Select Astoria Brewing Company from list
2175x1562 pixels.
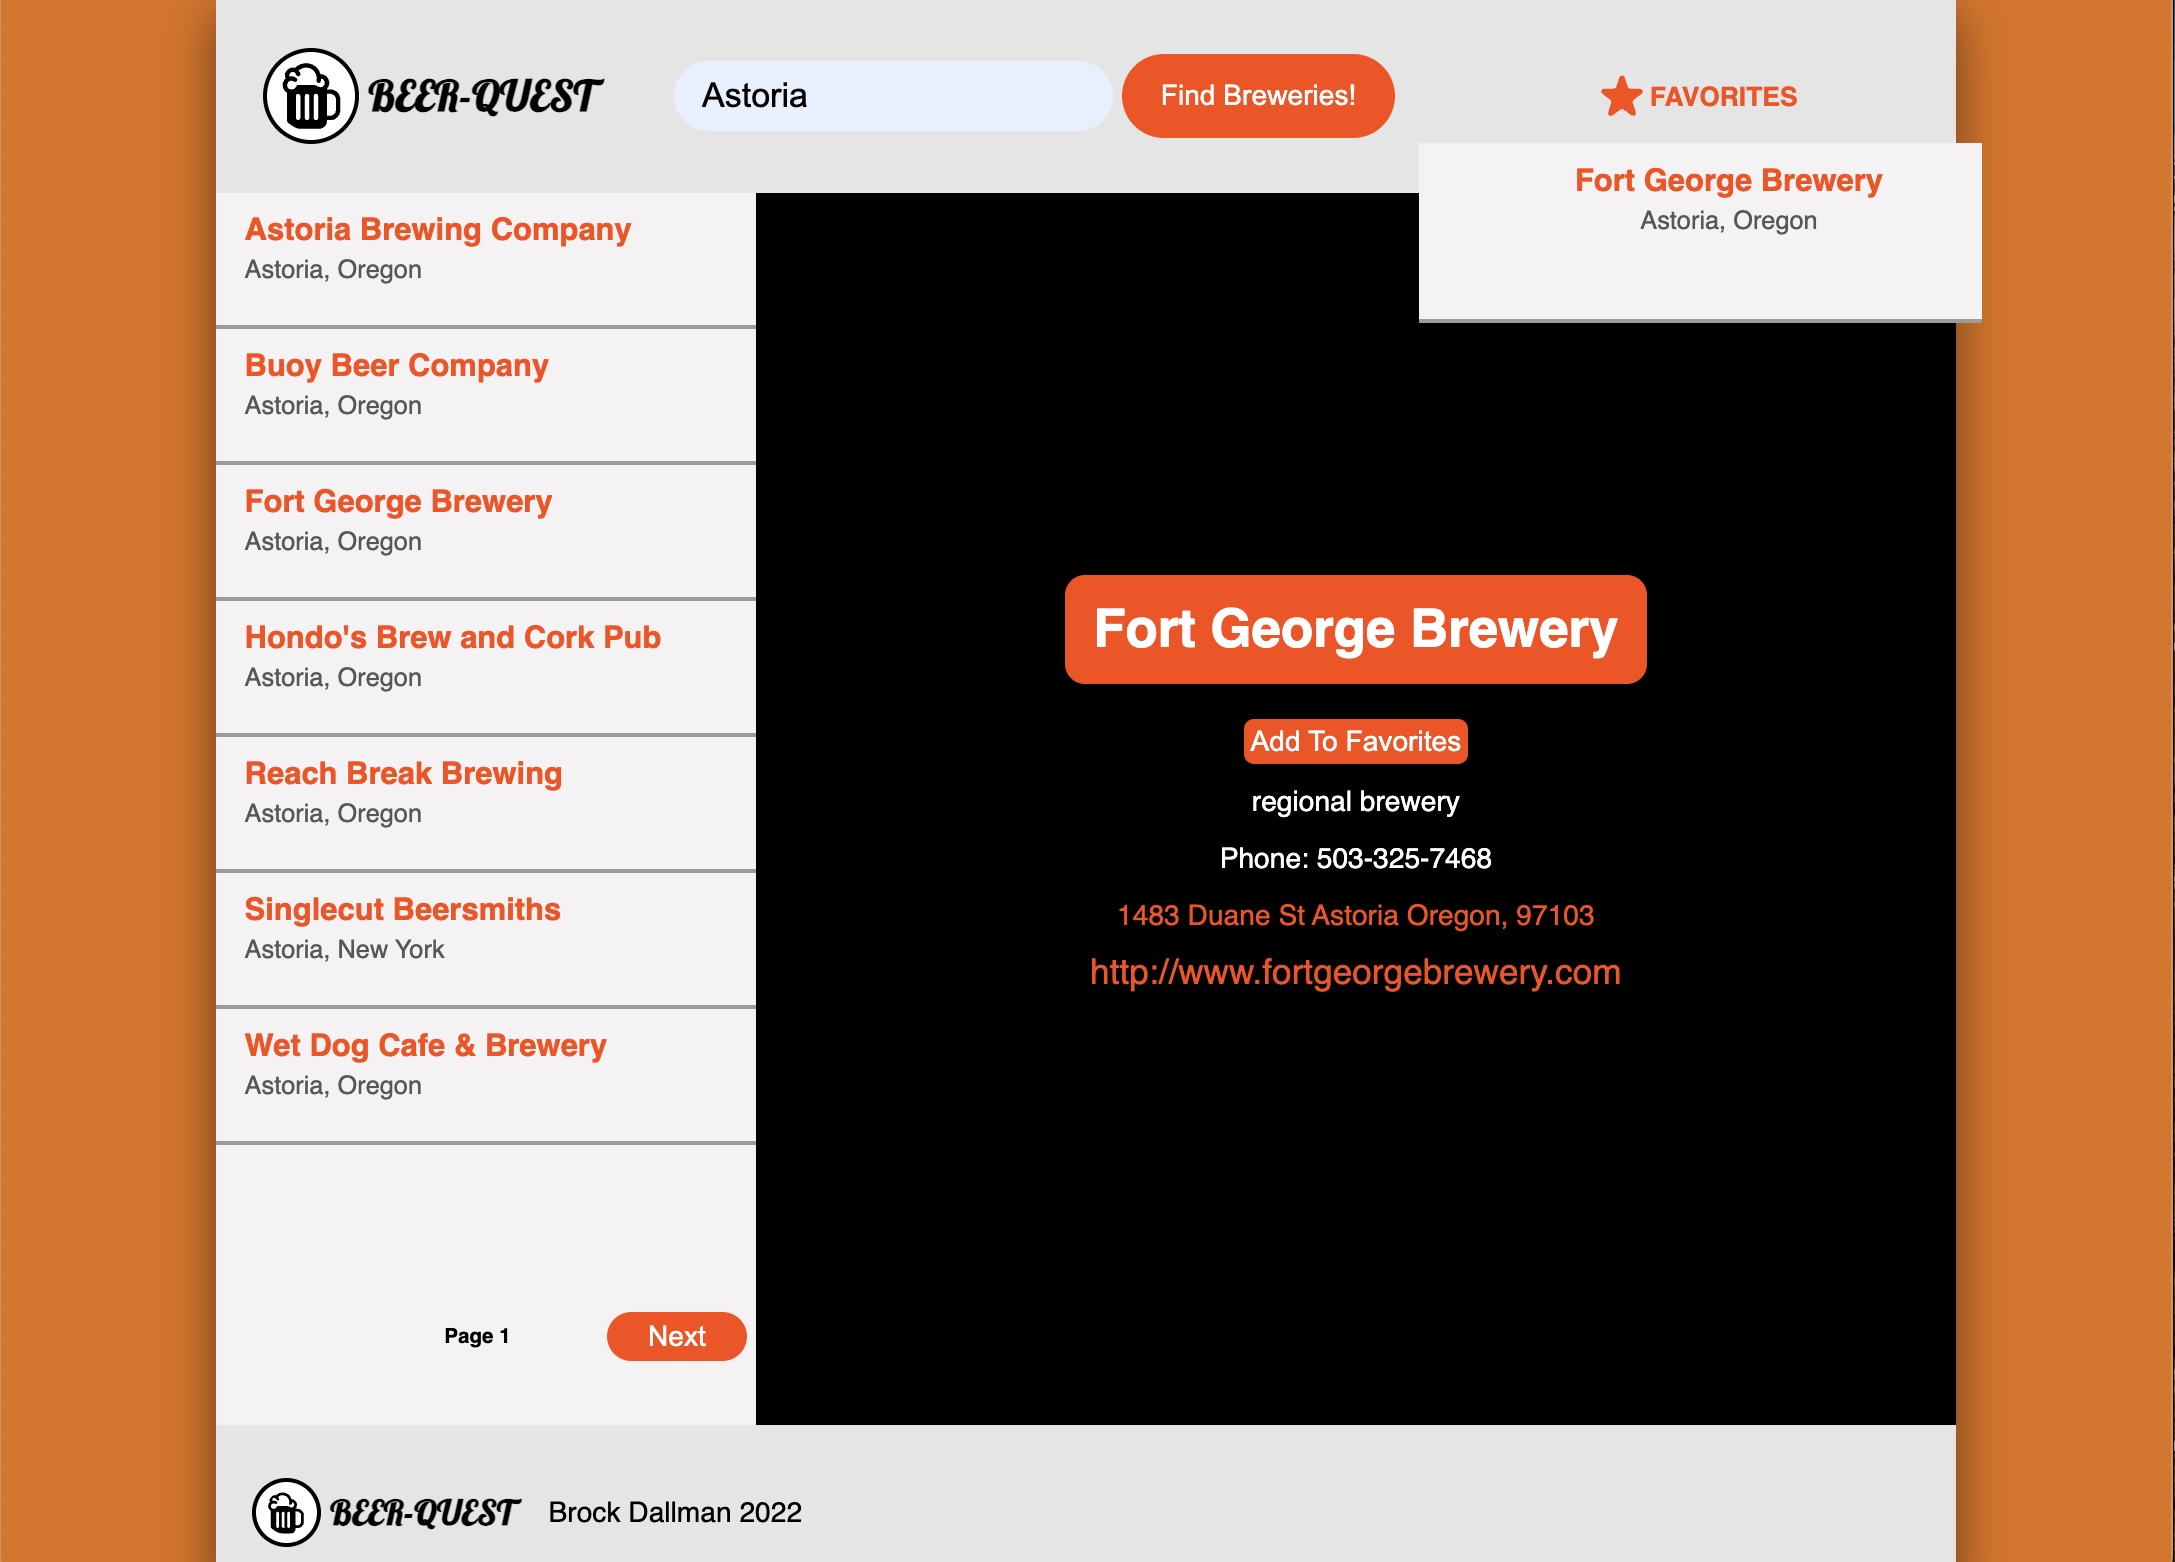pos(439,228)
